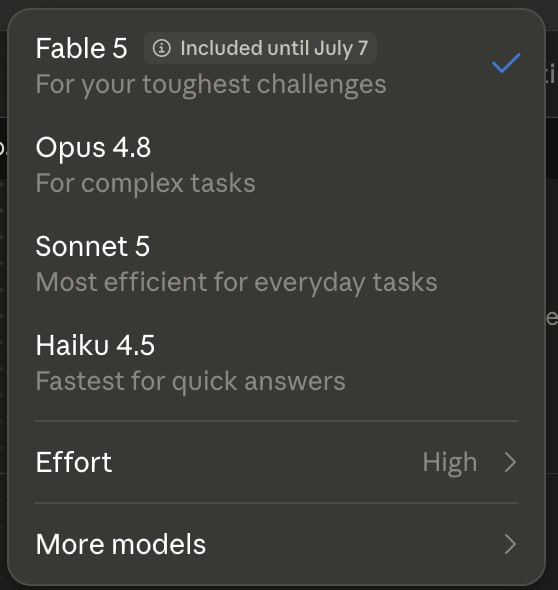Select the Fable 5 model

pyautogui.click(x=277, y=66)
